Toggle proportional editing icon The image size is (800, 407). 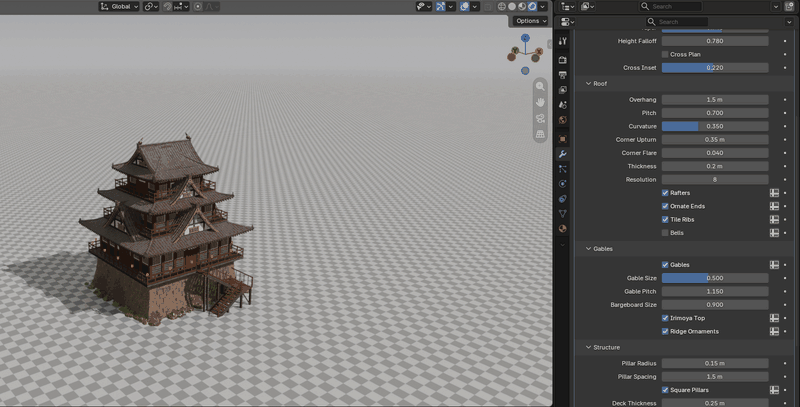(198, 7)
